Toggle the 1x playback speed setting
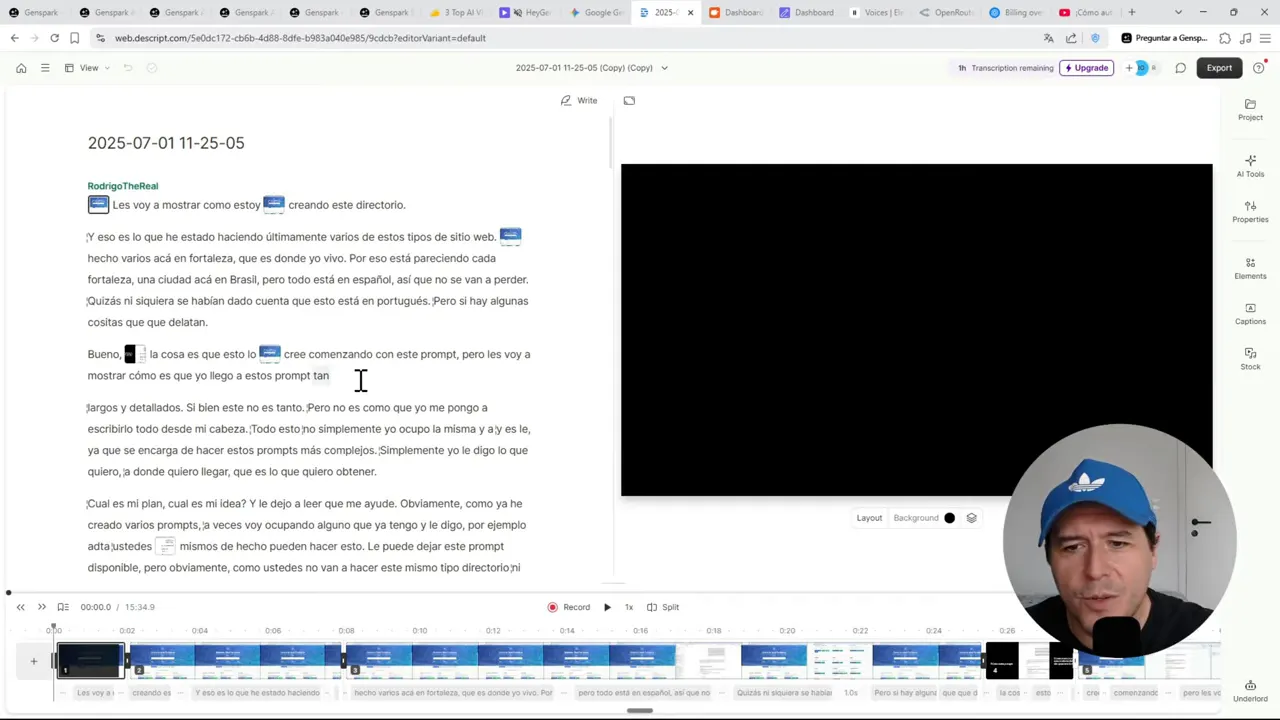Image resolution: width=1280 pixels, height=720 pixels. tap(628, 607)
